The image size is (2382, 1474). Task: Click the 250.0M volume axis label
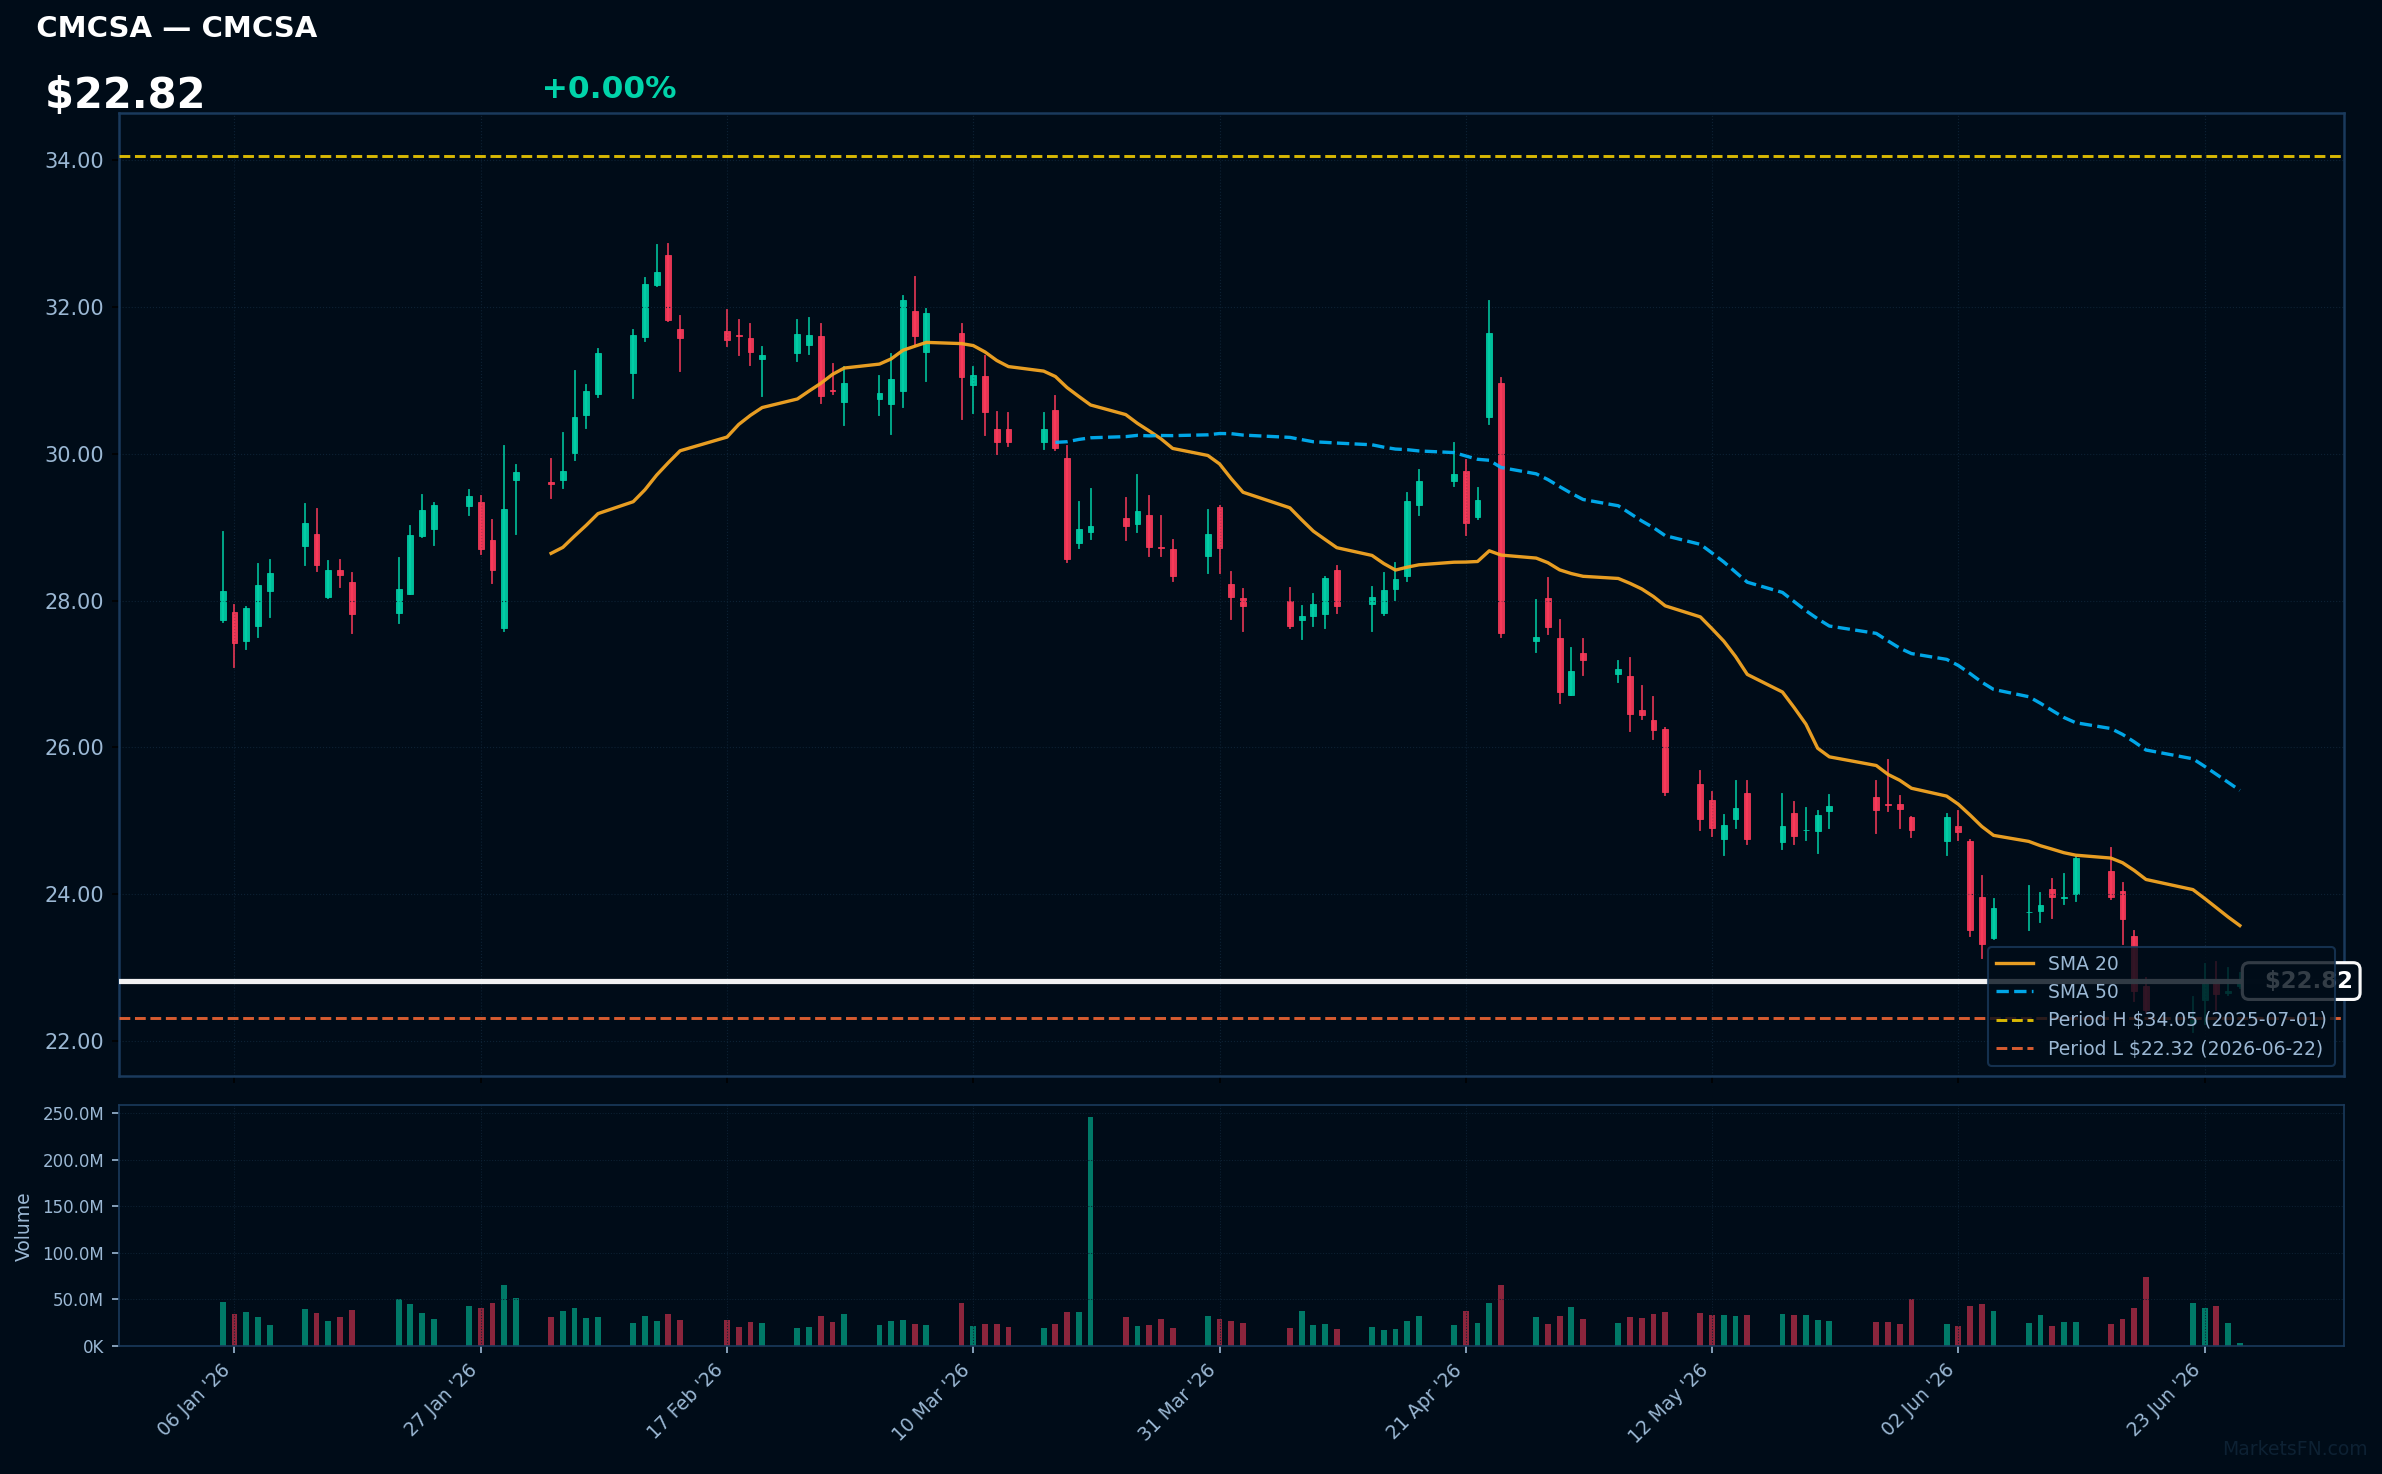[x=73, y=1114]
